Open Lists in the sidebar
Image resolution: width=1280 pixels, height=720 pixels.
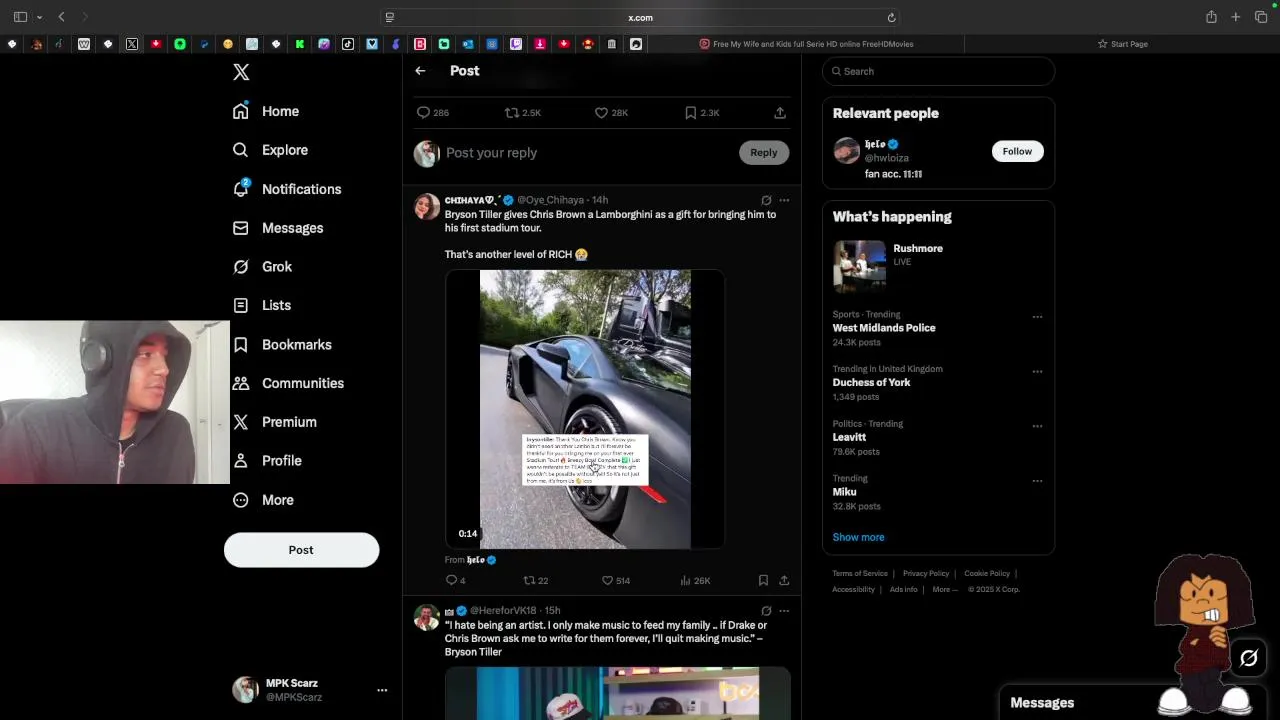point(262,305)
